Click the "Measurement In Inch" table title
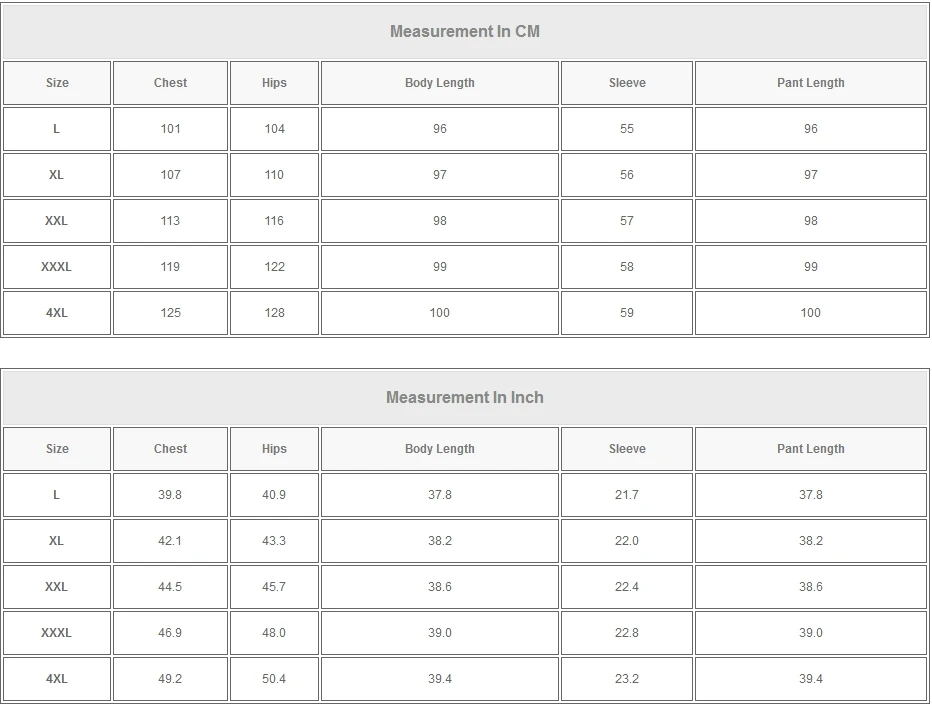Image resolution: width=932 pixels, height=704 pixels. (465, 397)
